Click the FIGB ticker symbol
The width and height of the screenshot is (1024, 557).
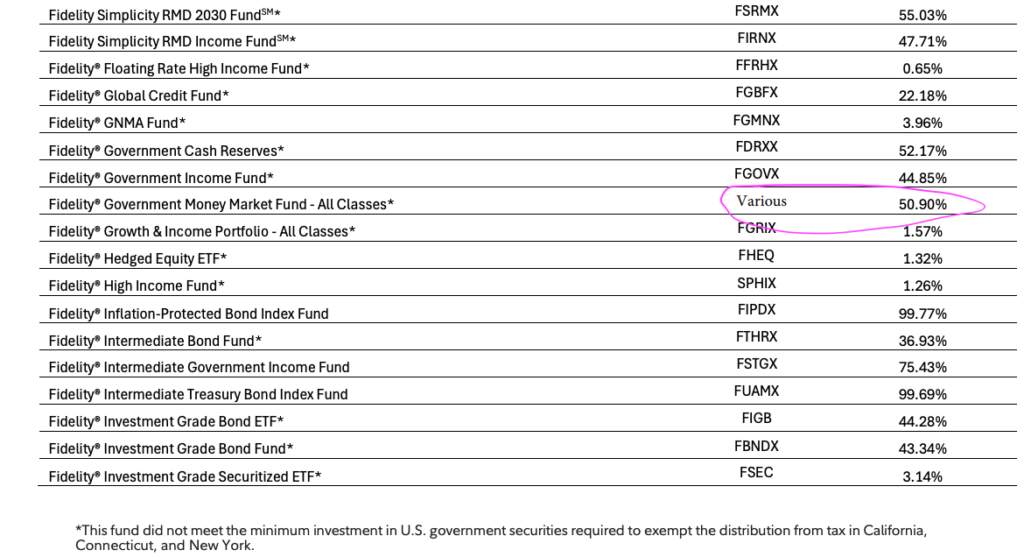pyautogui.click(x=756, y=418)
